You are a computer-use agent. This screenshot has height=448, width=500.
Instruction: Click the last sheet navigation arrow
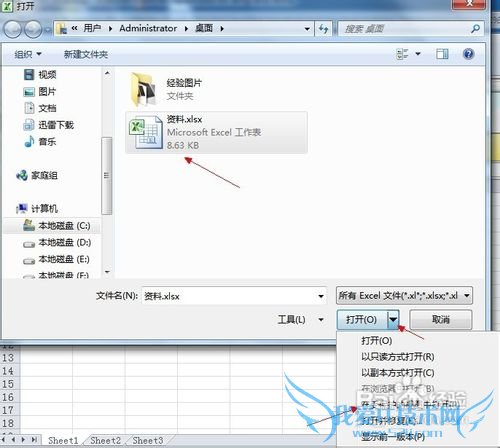click(34, 440)
